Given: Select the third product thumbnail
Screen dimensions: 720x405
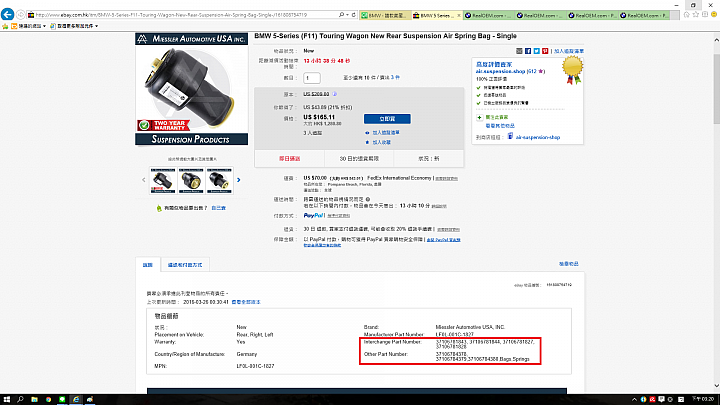Looking at the screenshot, I should click(219, 180).
